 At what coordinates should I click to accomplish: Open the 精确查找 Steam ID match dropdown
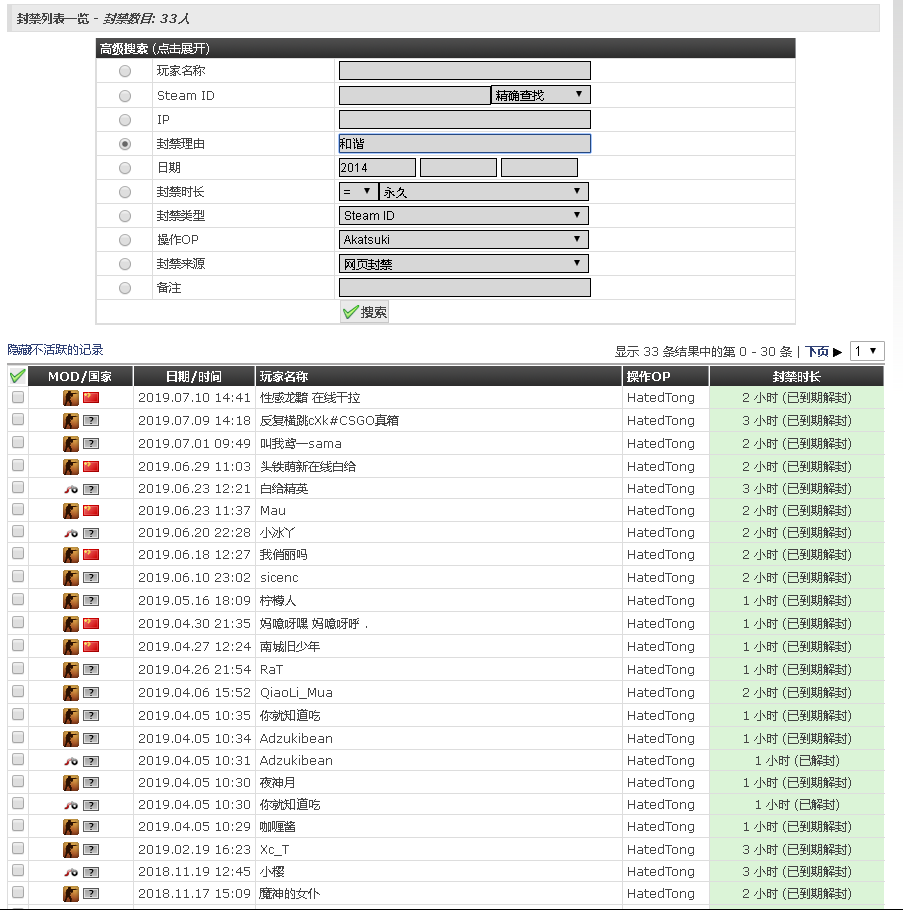pos(540,95)
